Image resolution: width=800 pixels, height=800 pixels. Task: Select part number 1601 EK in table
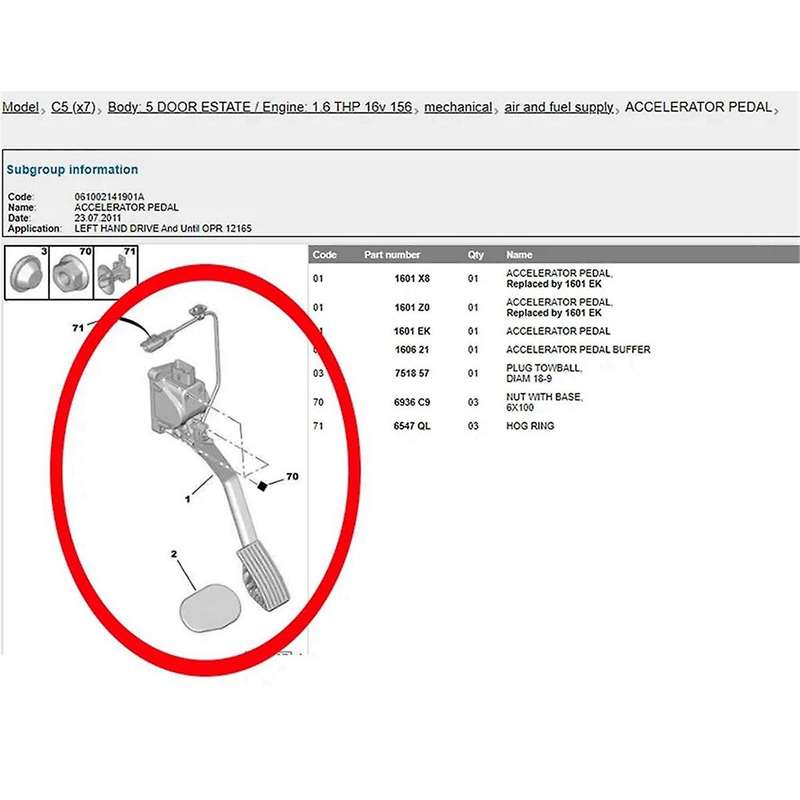point(412,331)
